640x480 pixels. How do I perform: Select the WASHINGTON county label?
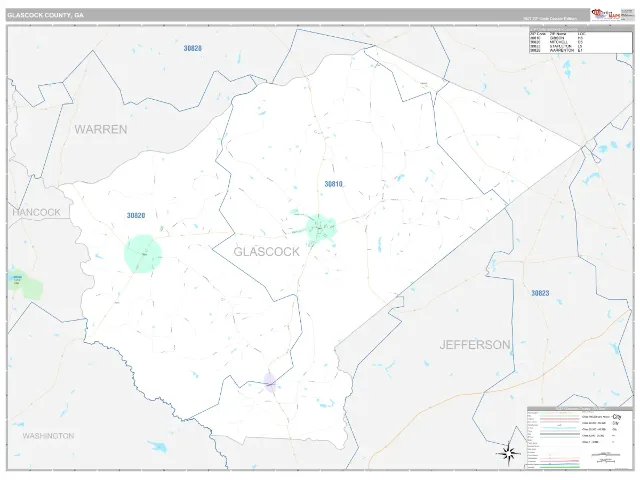coord(48,436)
